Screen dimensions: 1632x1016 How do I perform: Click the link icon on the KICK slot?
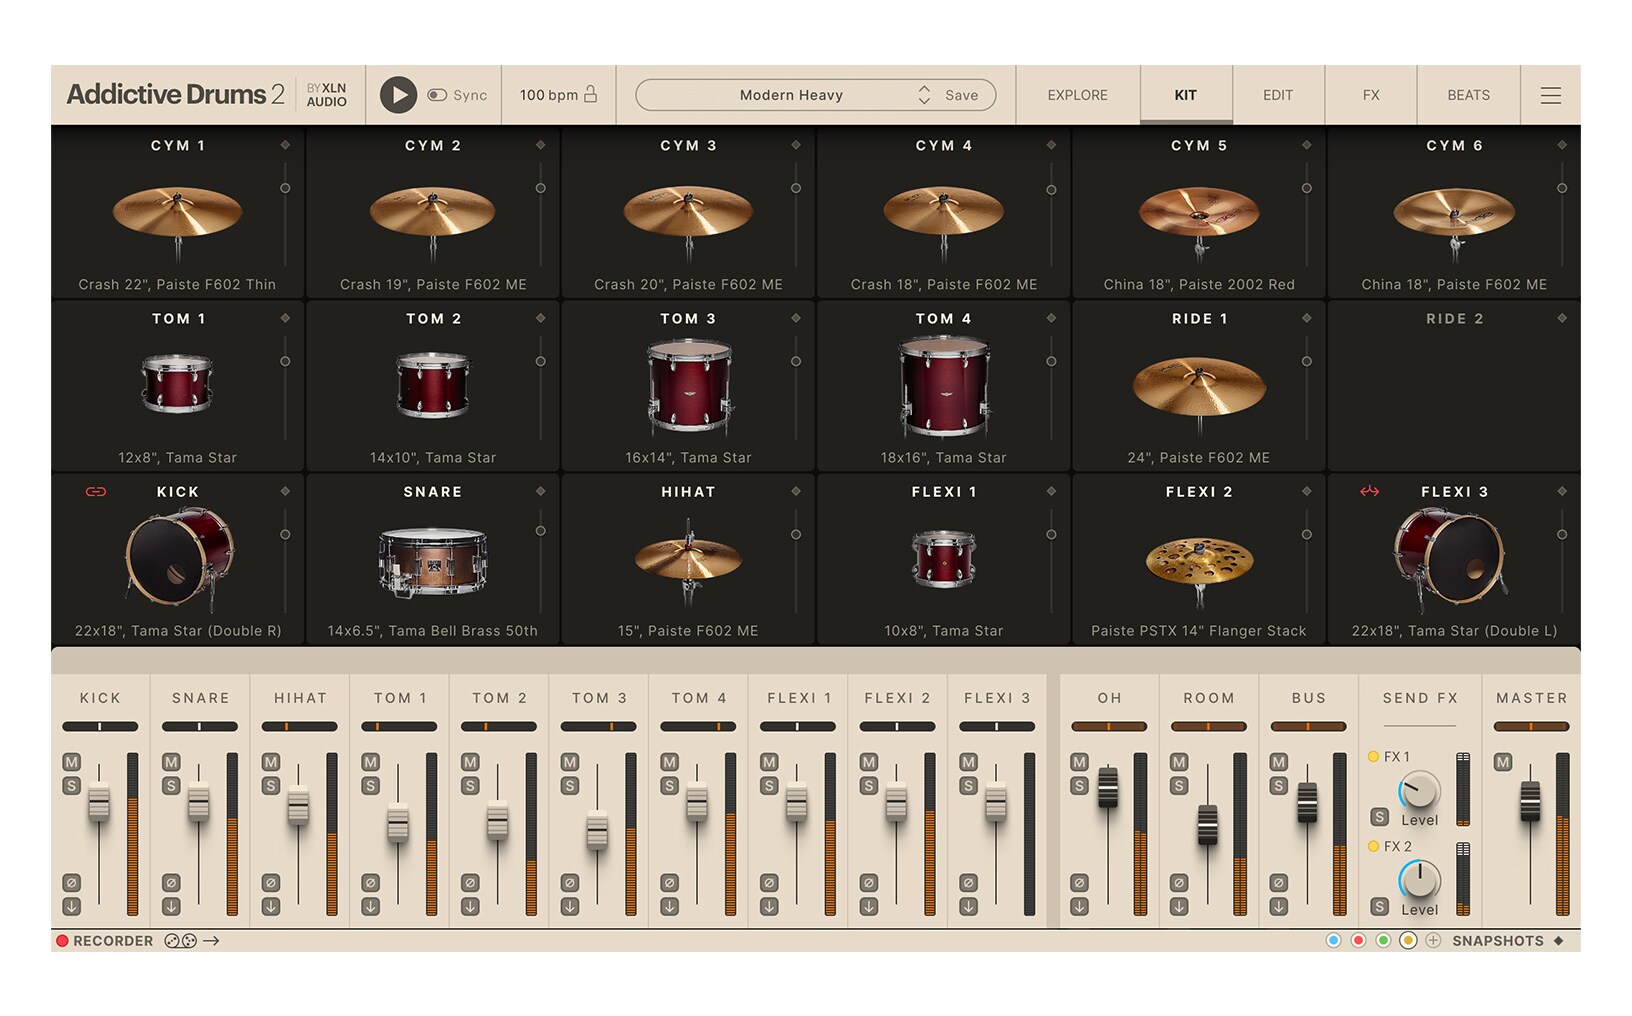[x=96, y=491]
